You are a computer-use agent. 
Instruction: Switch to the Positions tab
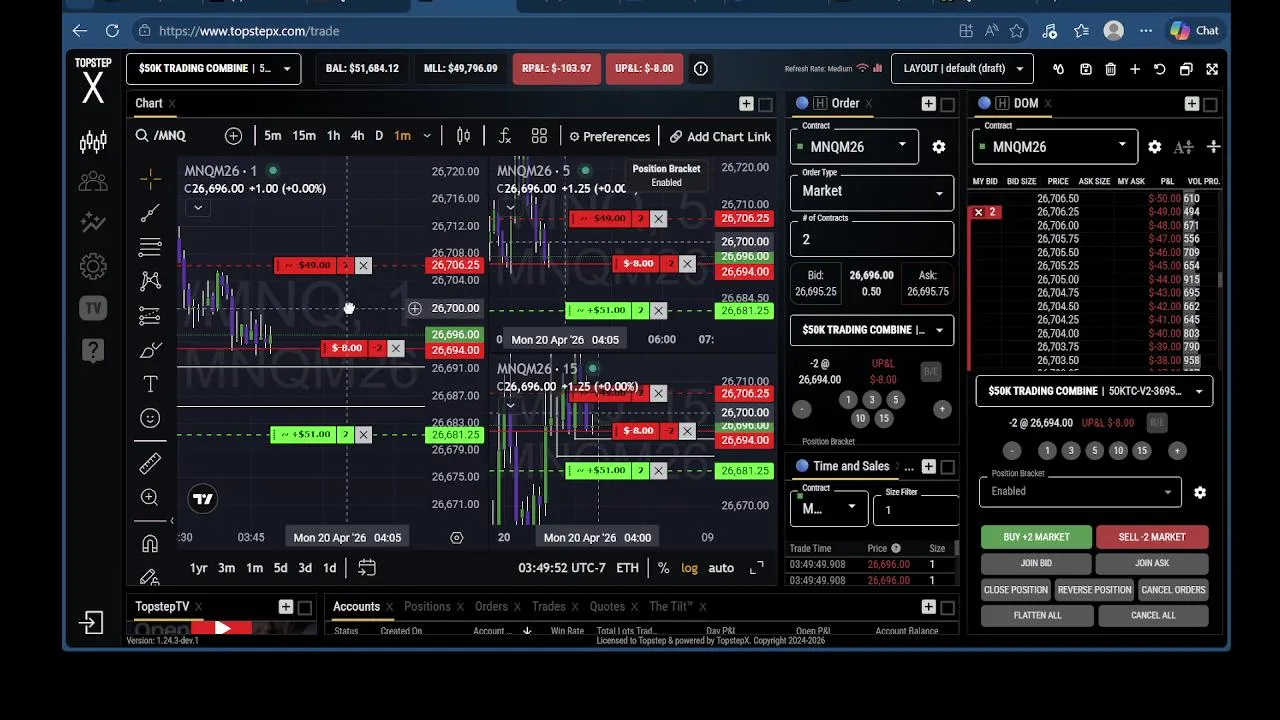point(427,606)
